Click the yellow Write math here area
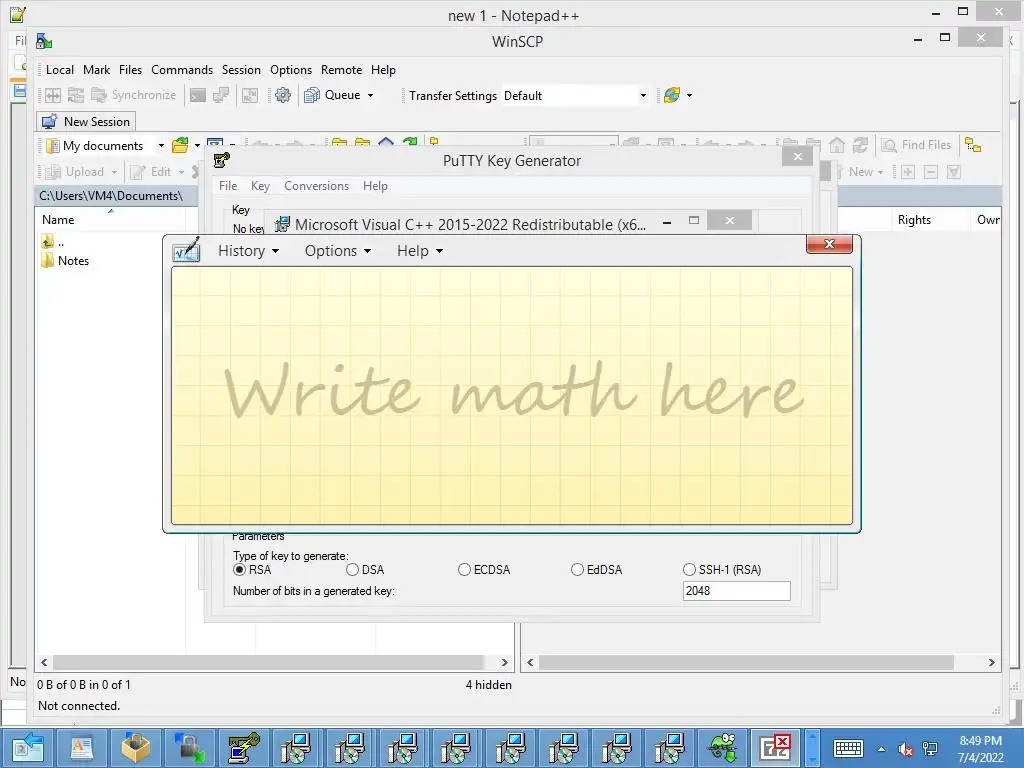 [512, 395]
